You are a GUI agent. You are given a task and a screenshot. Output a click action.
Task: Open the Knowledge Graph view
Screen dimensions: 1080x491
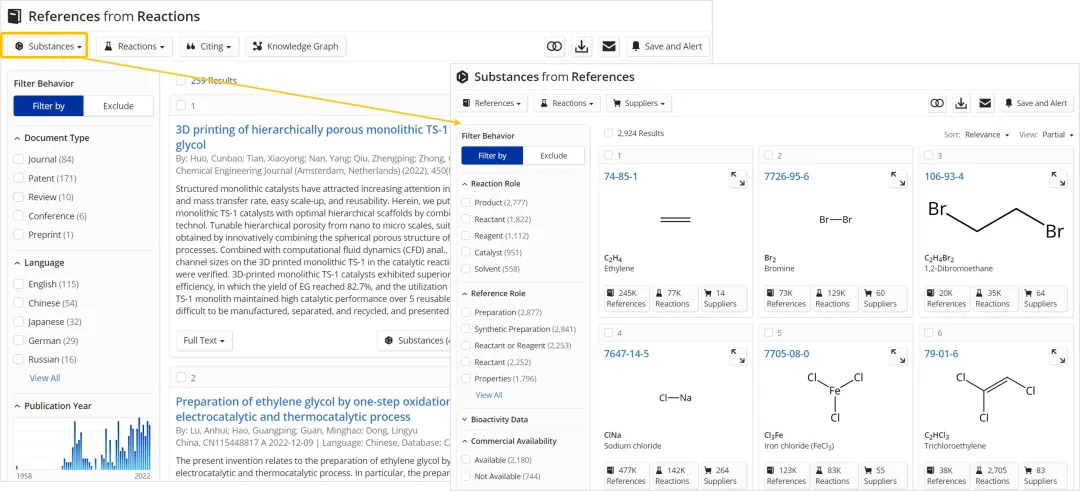tap(295, 46)
